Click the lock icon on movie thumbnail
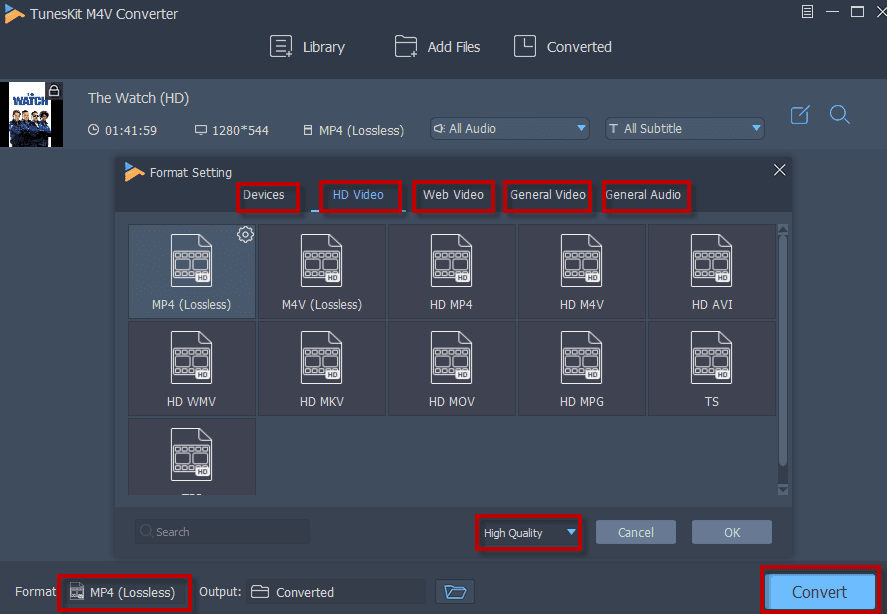The height and width of the screenshot is (614, 887). (x=54, y=91)
